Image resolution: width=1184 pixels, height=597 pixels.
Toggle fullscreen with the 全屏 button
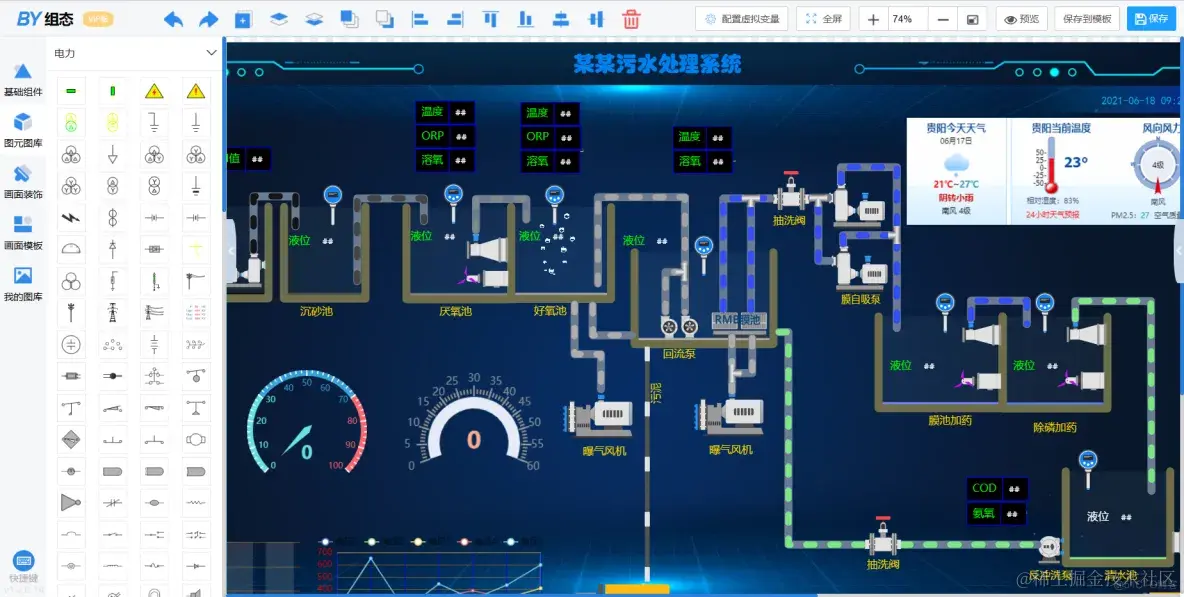pos(824,17)
